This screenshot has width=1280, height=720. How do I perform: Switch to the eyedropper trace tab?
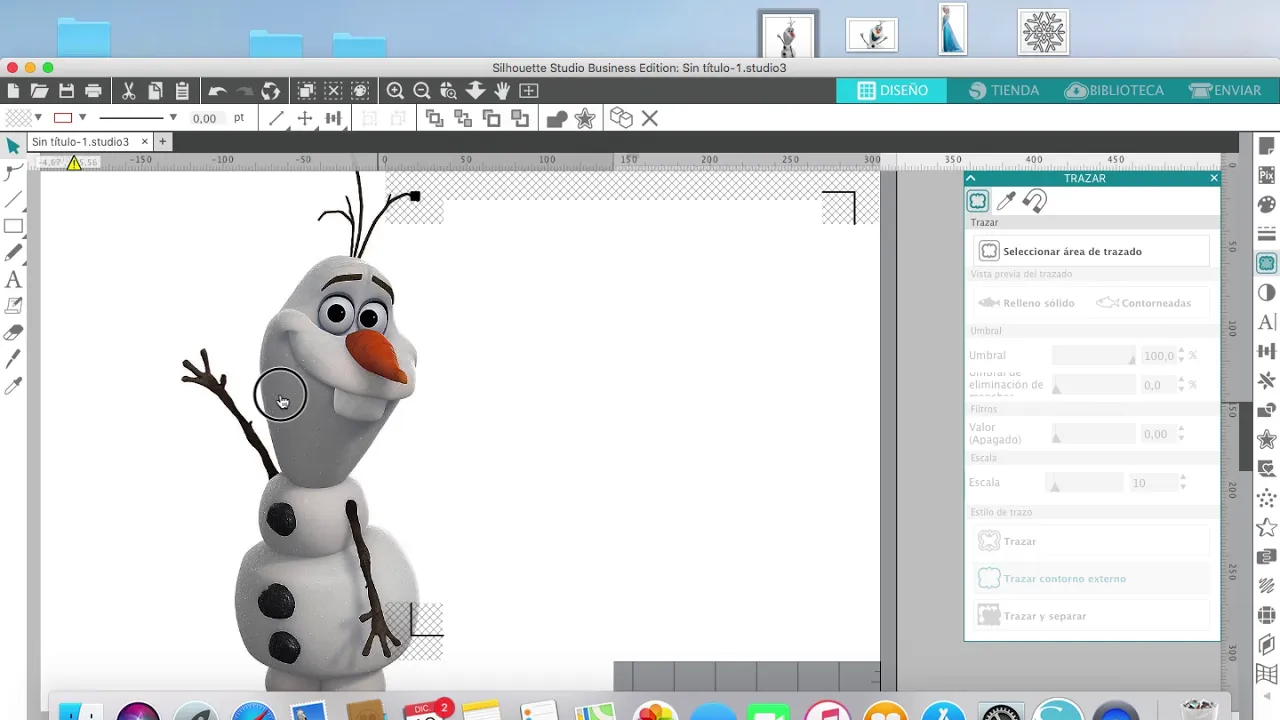coord(1006,201)
